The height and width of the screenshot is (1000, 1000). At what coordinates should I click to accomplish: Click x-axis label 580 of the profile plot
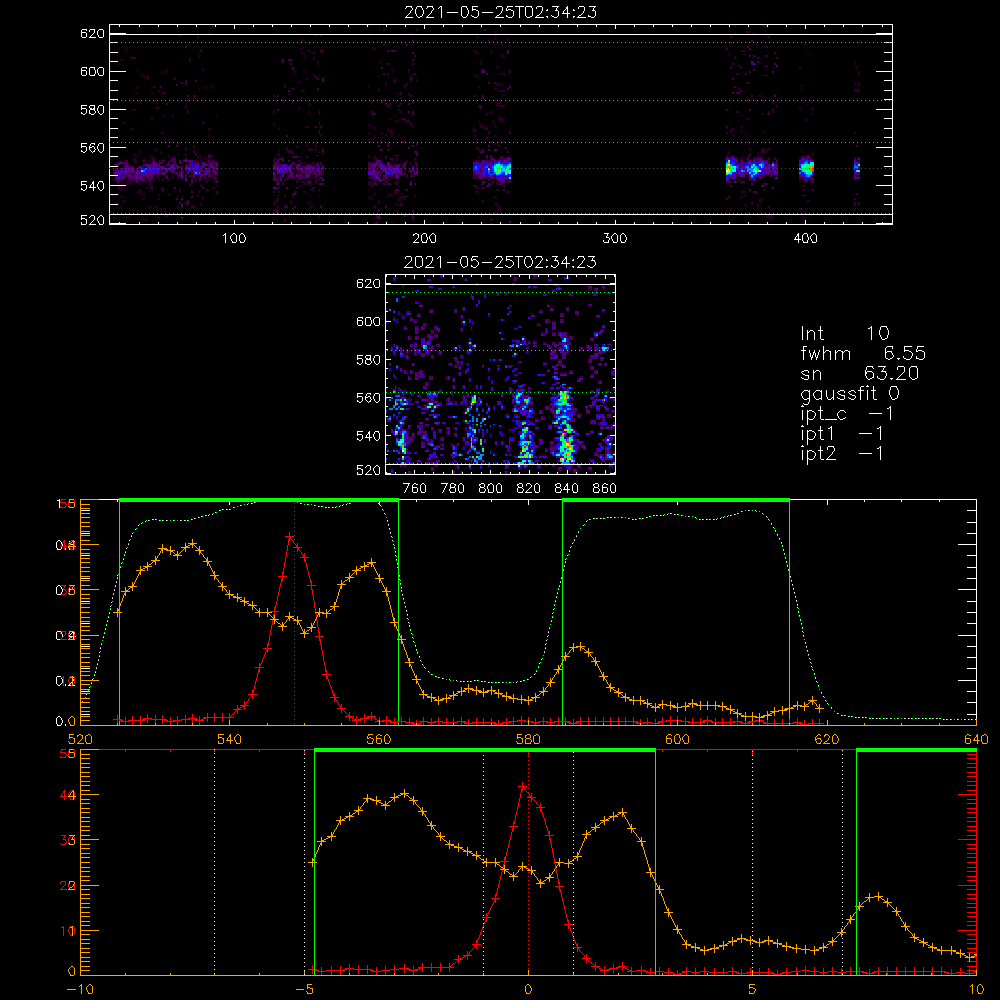(x=528, y=739)
